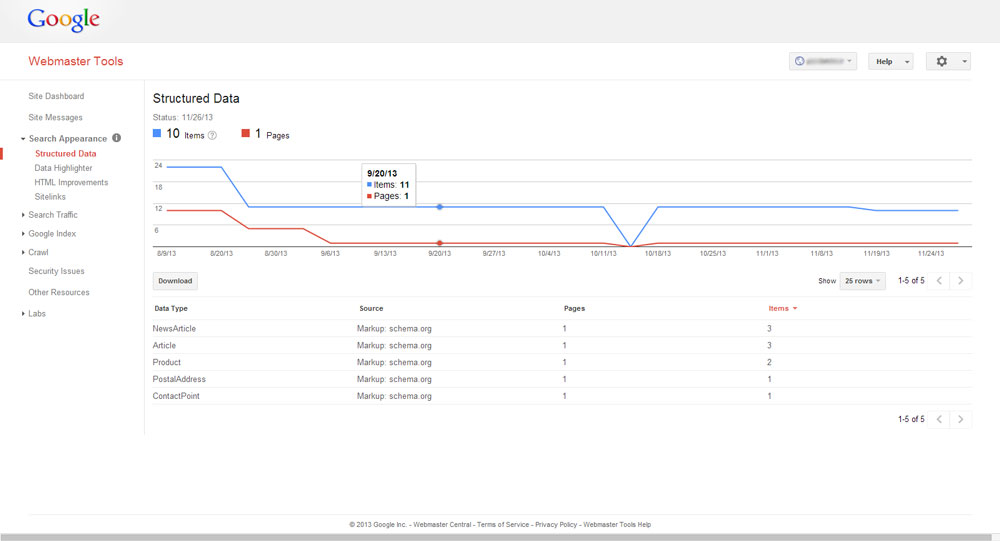Select HTML Improvements in sidebar
This screenshot has width=1000, height=541.
pos(71,182)
